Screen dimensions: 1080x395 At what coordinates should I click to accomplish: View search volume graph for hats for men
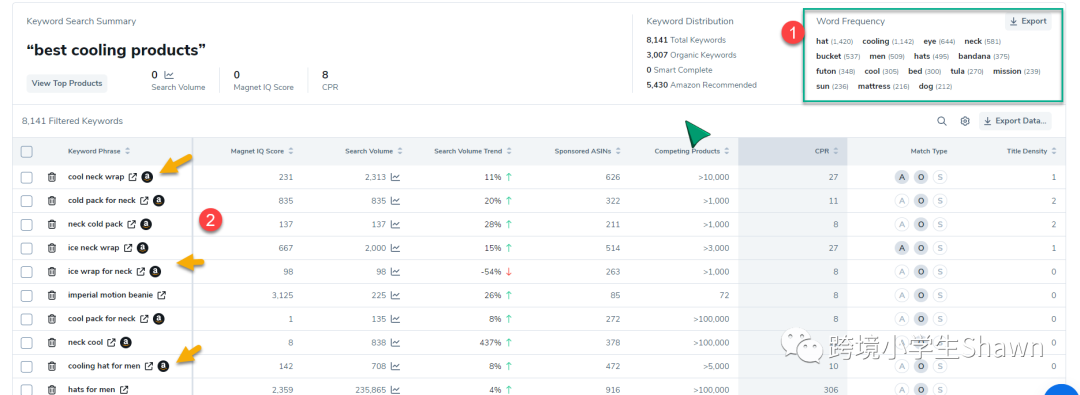click(395, 389)
